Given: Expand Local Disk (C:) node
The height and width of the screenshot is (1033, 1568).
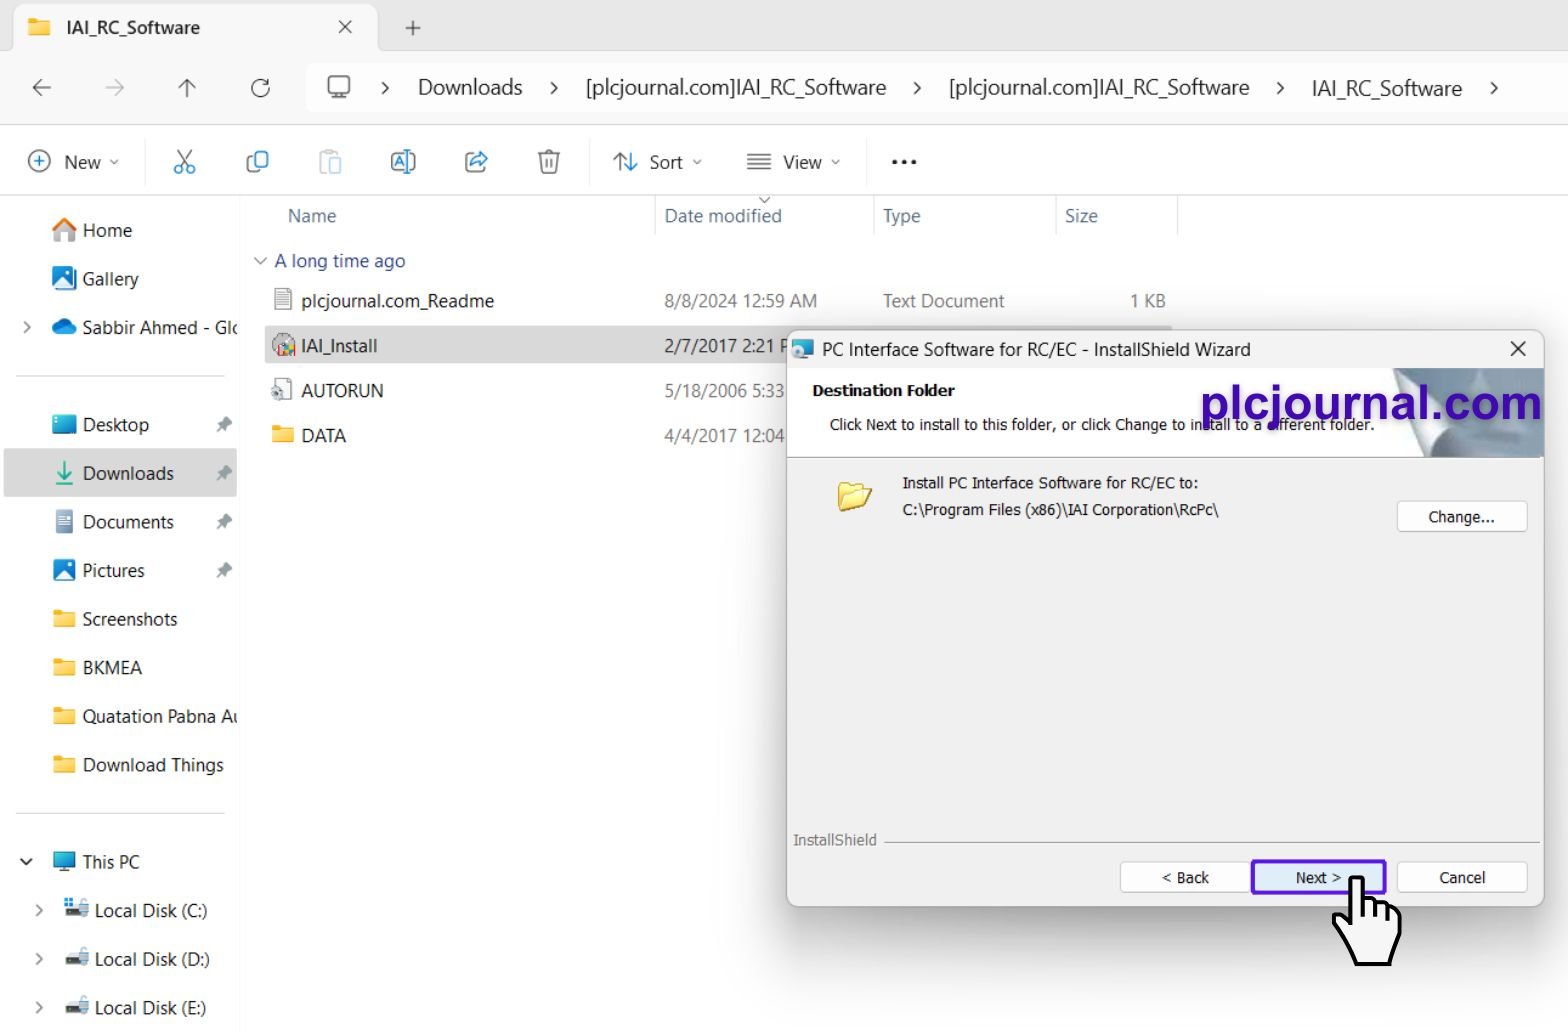Looking at the screenshot, I should click(x=39, y=910).
